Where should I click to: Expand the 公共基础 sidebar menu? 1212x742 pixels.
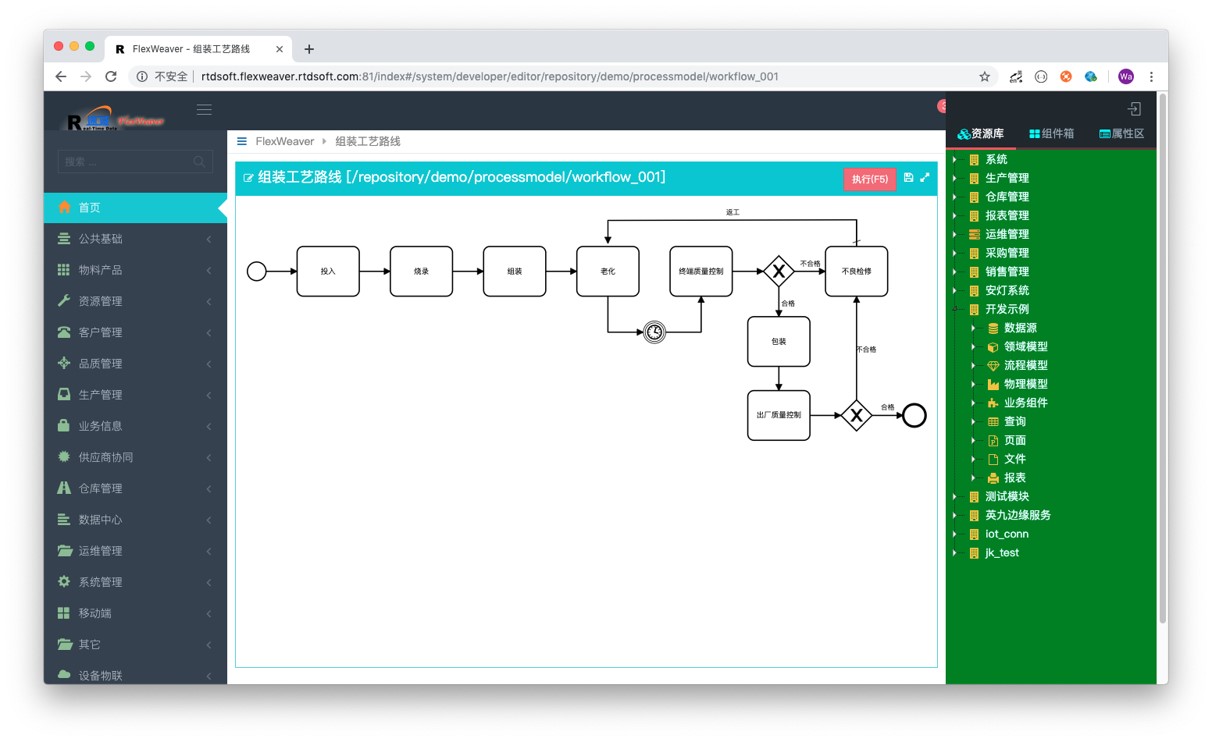point(135,239)
